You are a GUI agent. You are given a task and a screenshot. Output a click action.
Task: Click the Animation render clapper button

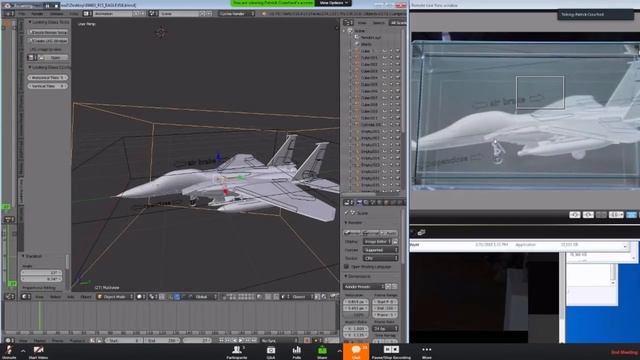point(371,233)
